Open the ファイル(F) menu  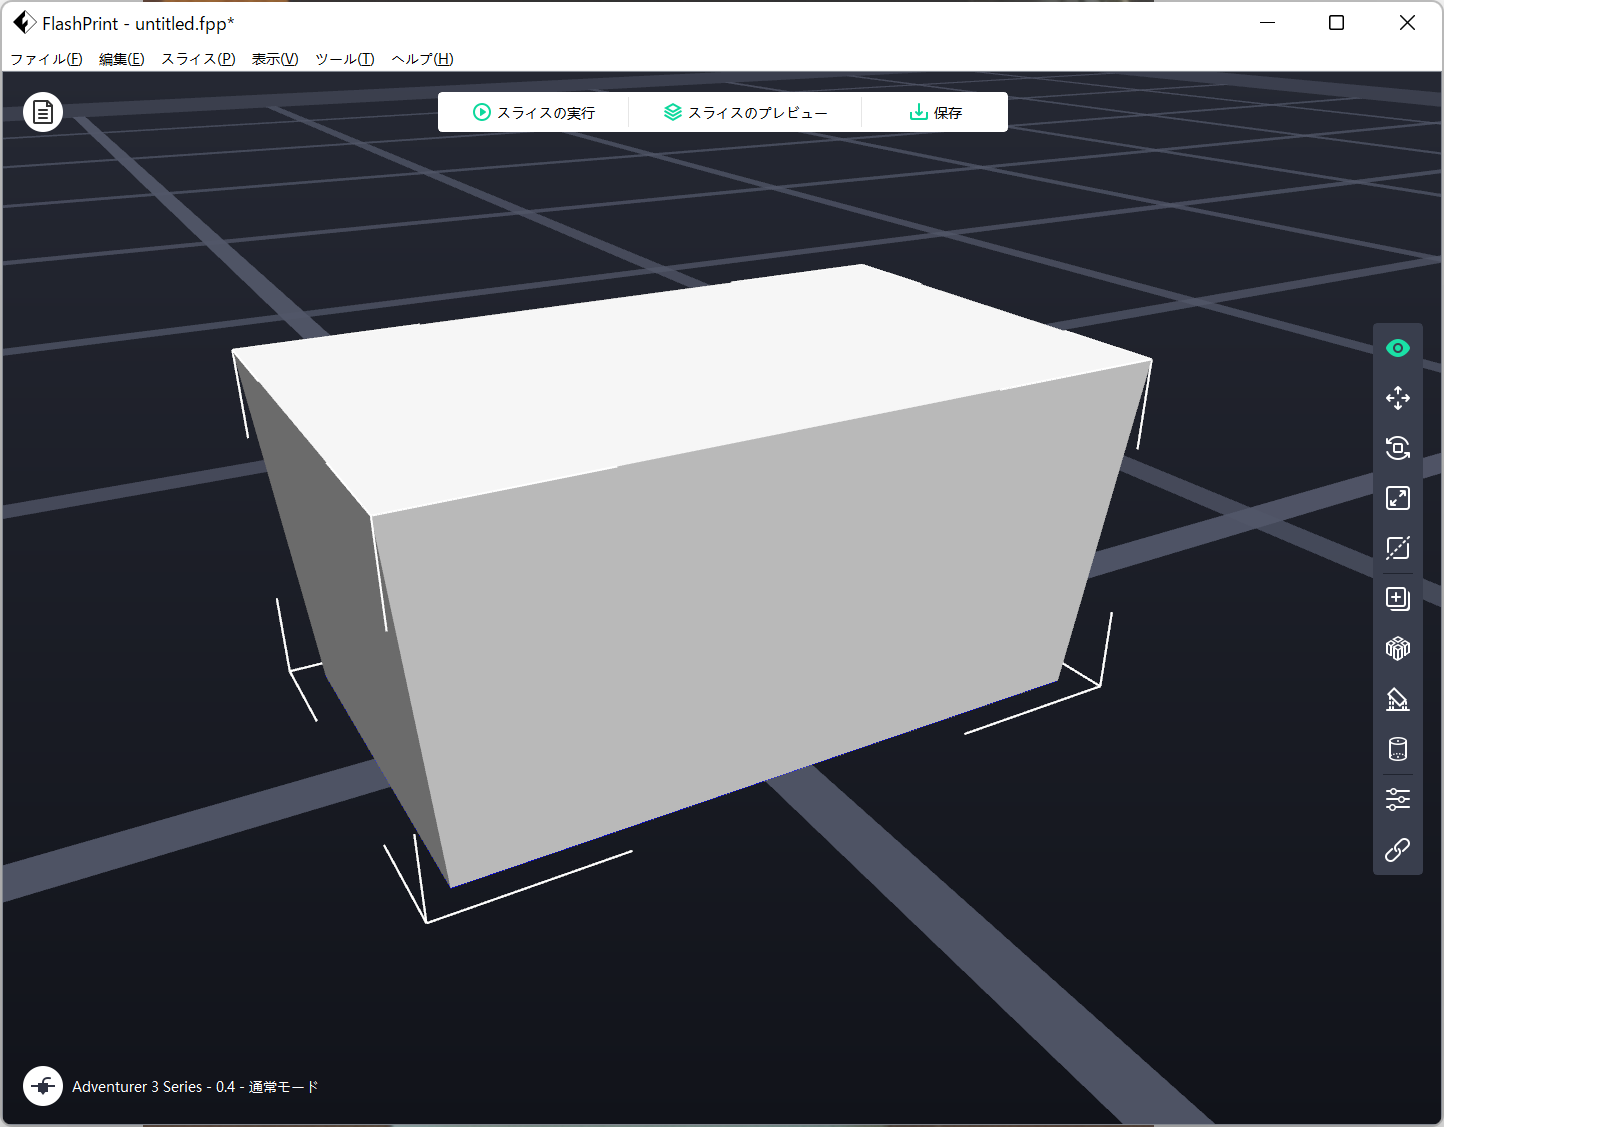coord(46,59)
